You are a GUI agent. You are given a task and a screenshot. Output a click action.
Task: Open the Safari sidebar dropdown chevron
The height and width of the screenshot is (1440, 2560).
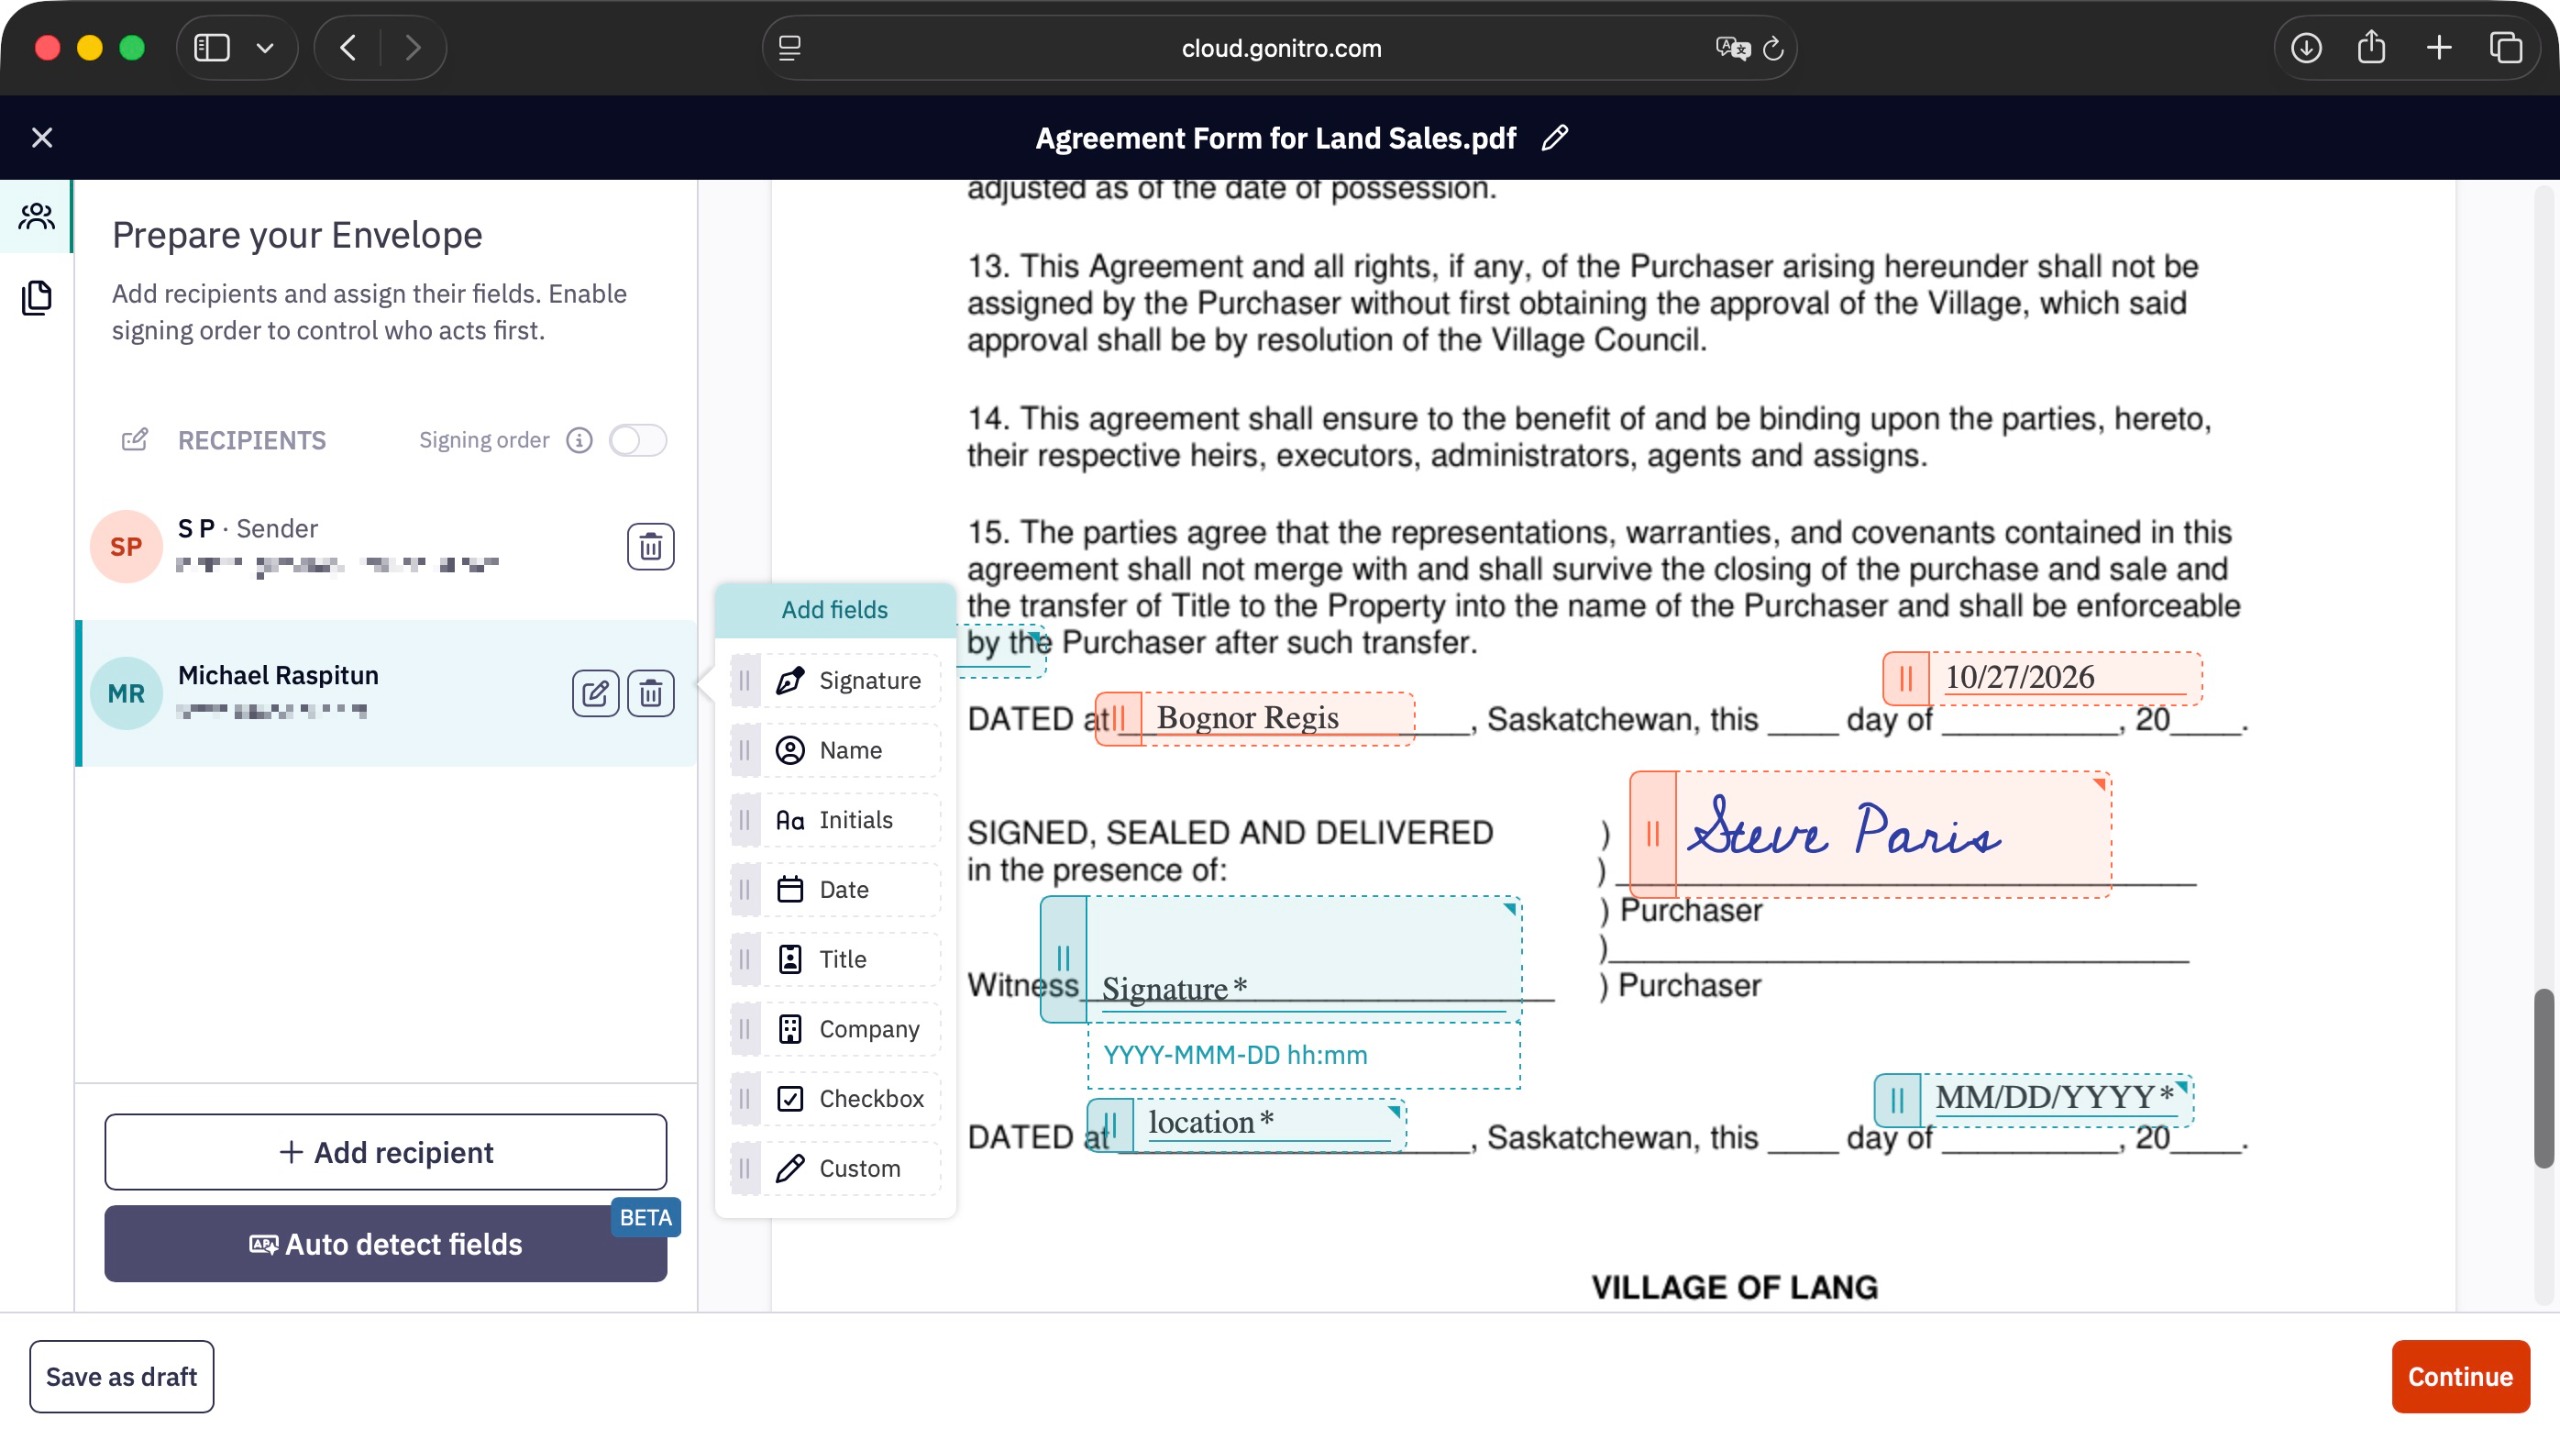pos(265,48)
